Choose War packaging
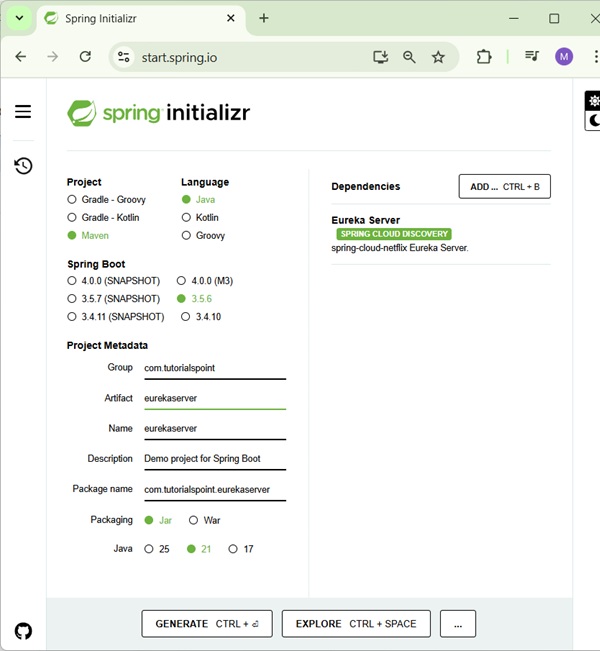 tap(204, 520)
